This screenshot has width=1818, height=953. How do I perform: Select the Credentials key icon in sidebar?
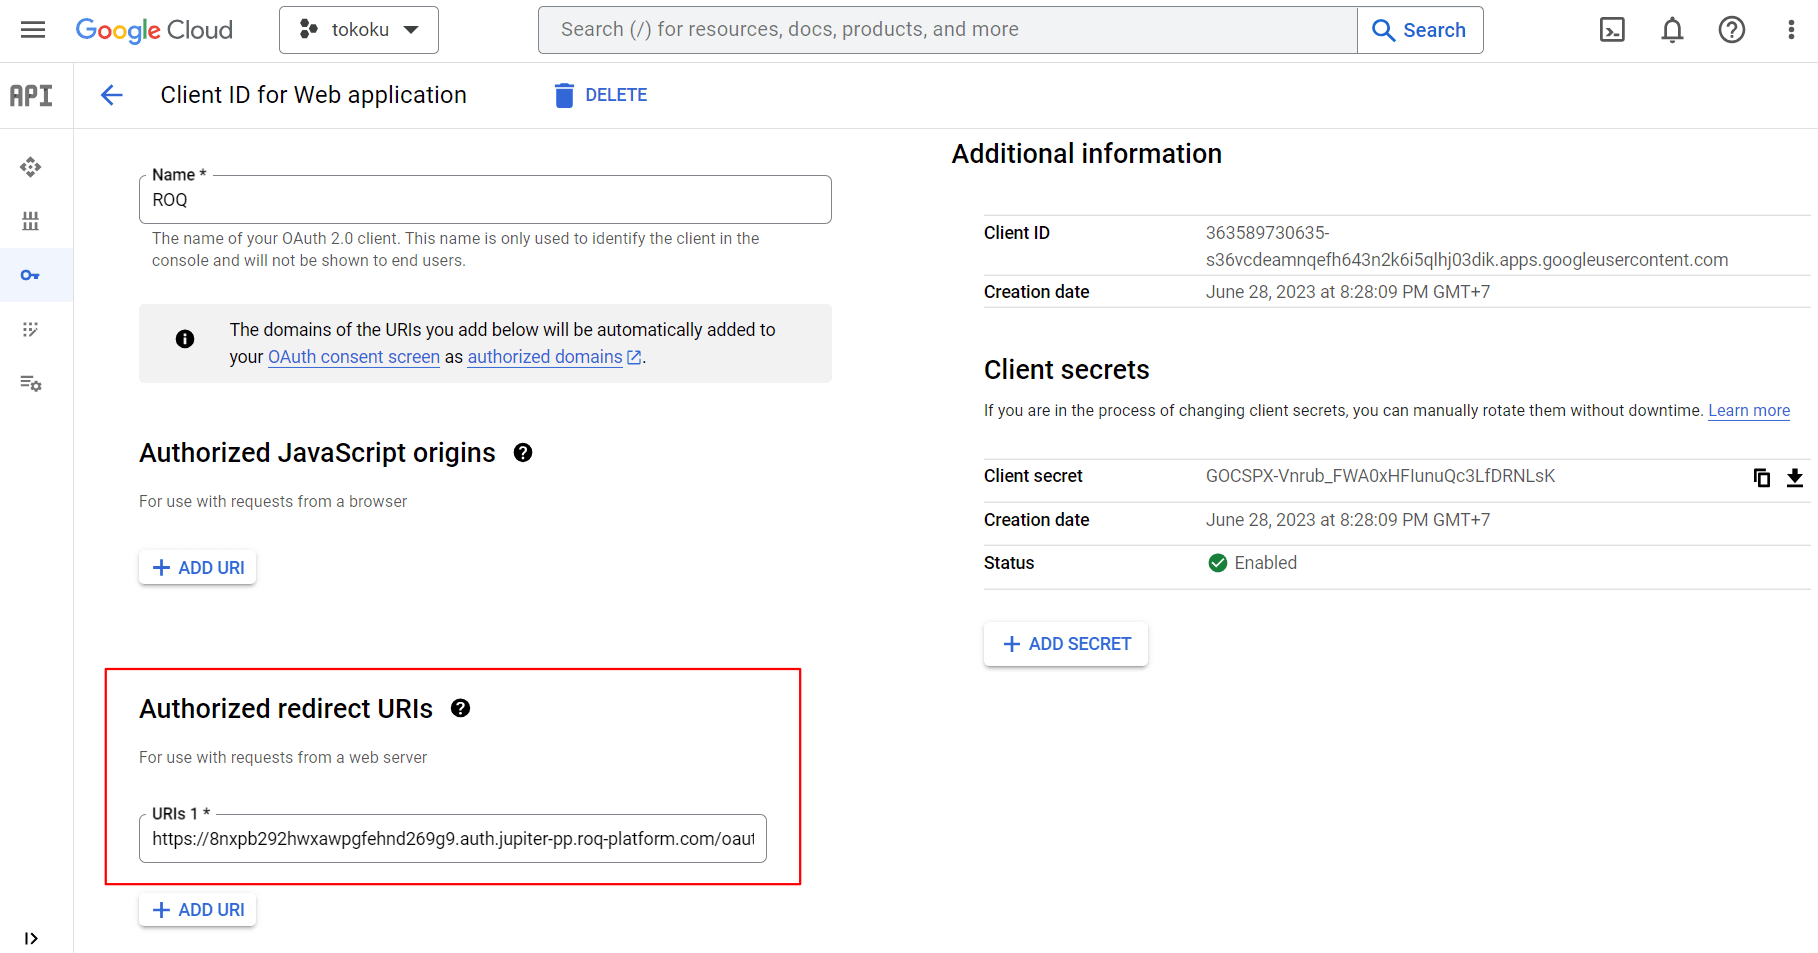pos(31,275)
